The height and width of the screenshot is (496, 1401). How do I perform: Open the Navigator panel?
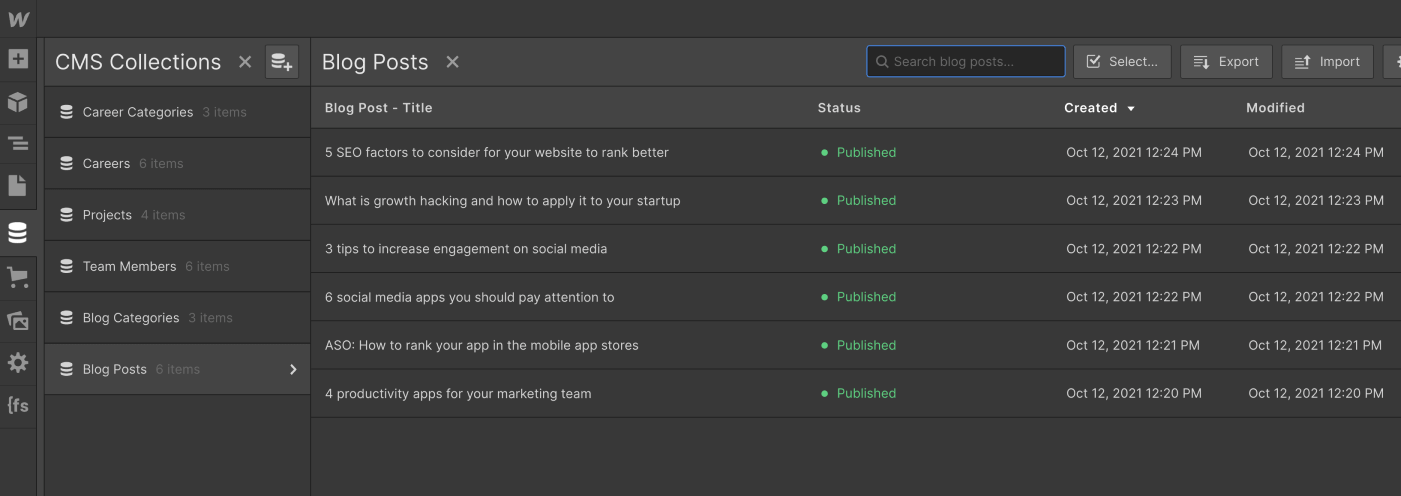click(x=18, y=144)
